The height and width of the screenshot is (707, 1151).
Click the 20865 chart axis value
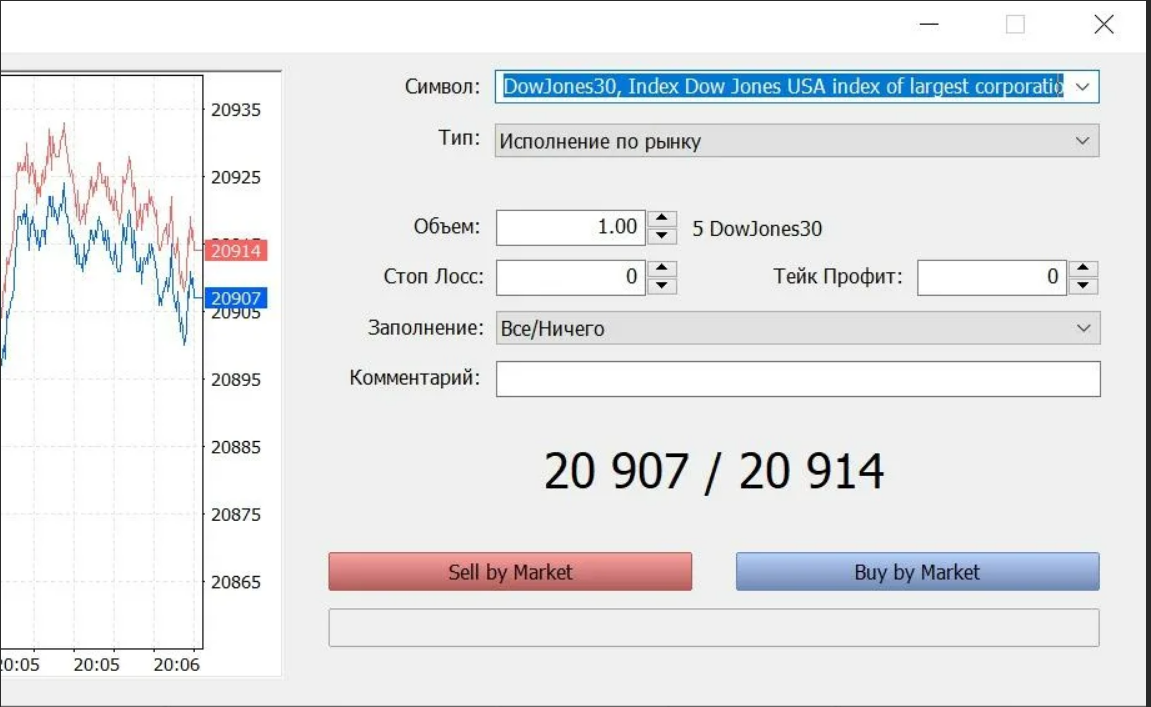(236, 582)
